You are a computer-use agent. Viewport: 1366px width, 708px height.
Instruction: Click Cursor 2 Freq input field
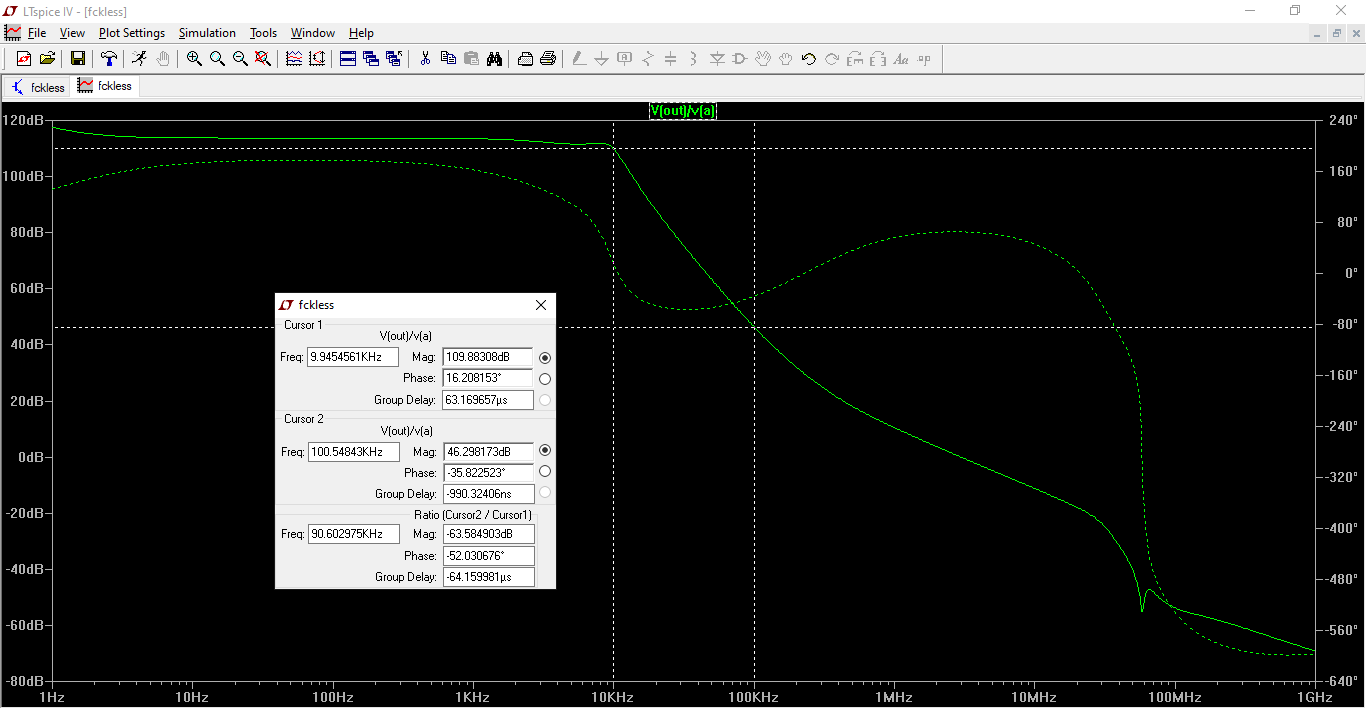[x=353, y=452]
